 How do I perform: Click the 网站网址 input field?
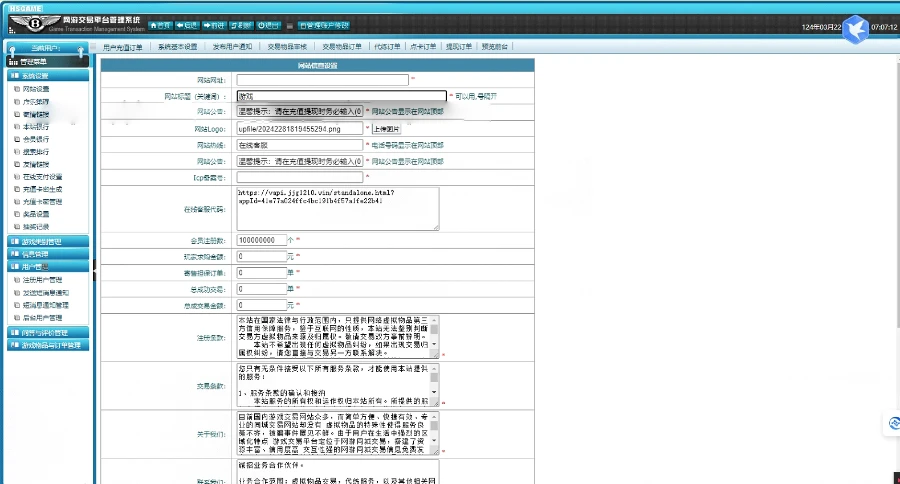[x=322, y=80]
